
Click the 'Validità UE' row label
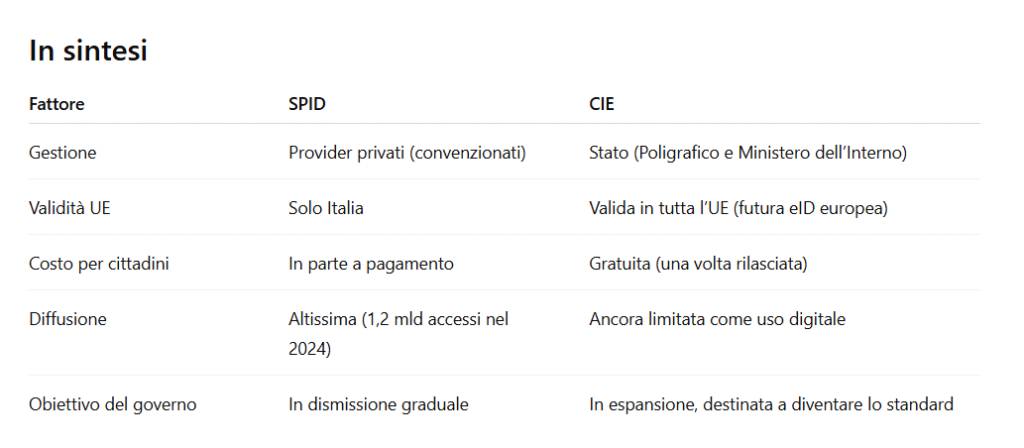pos(69,208)
